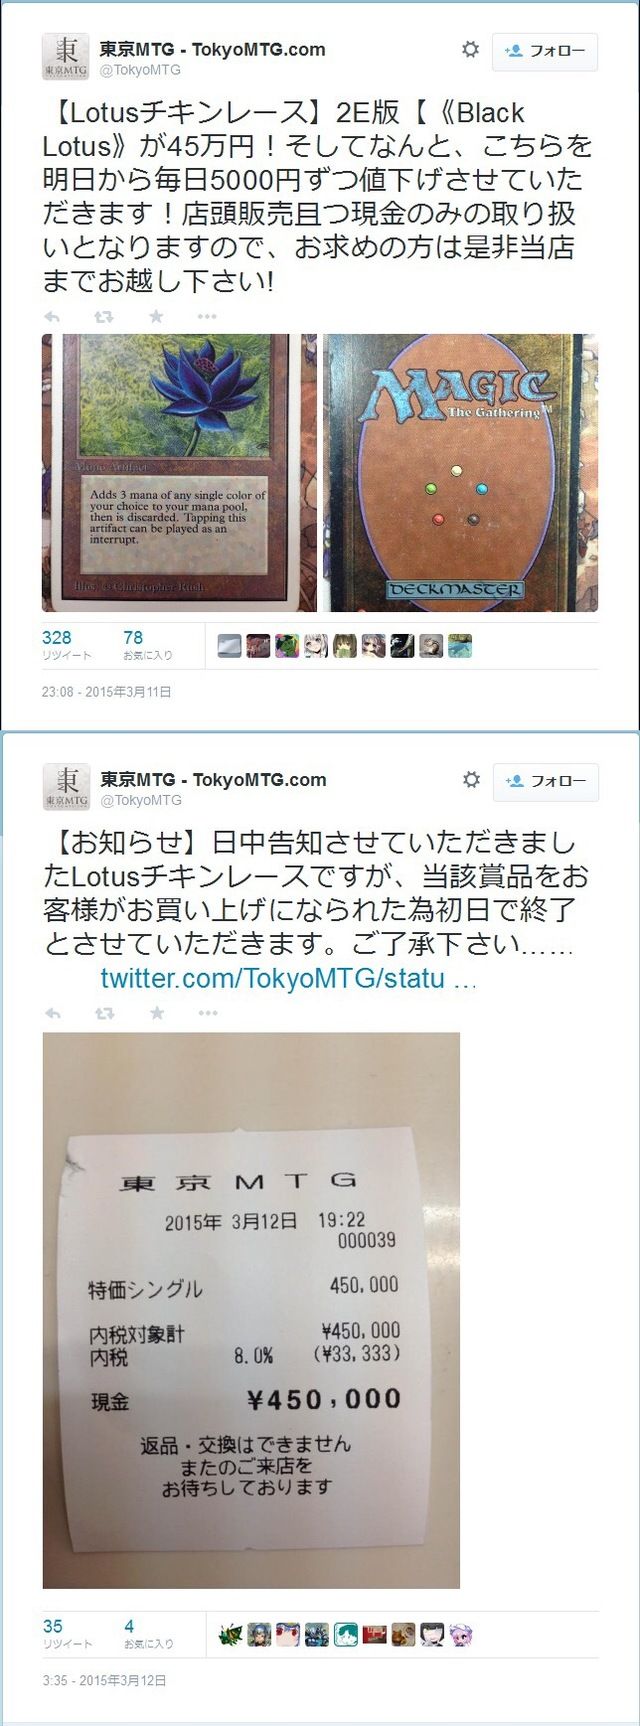The width and height of the screenshot is (640, 1726).
Task: Favorite the first tweet with star icon
Action: (156, 317)
